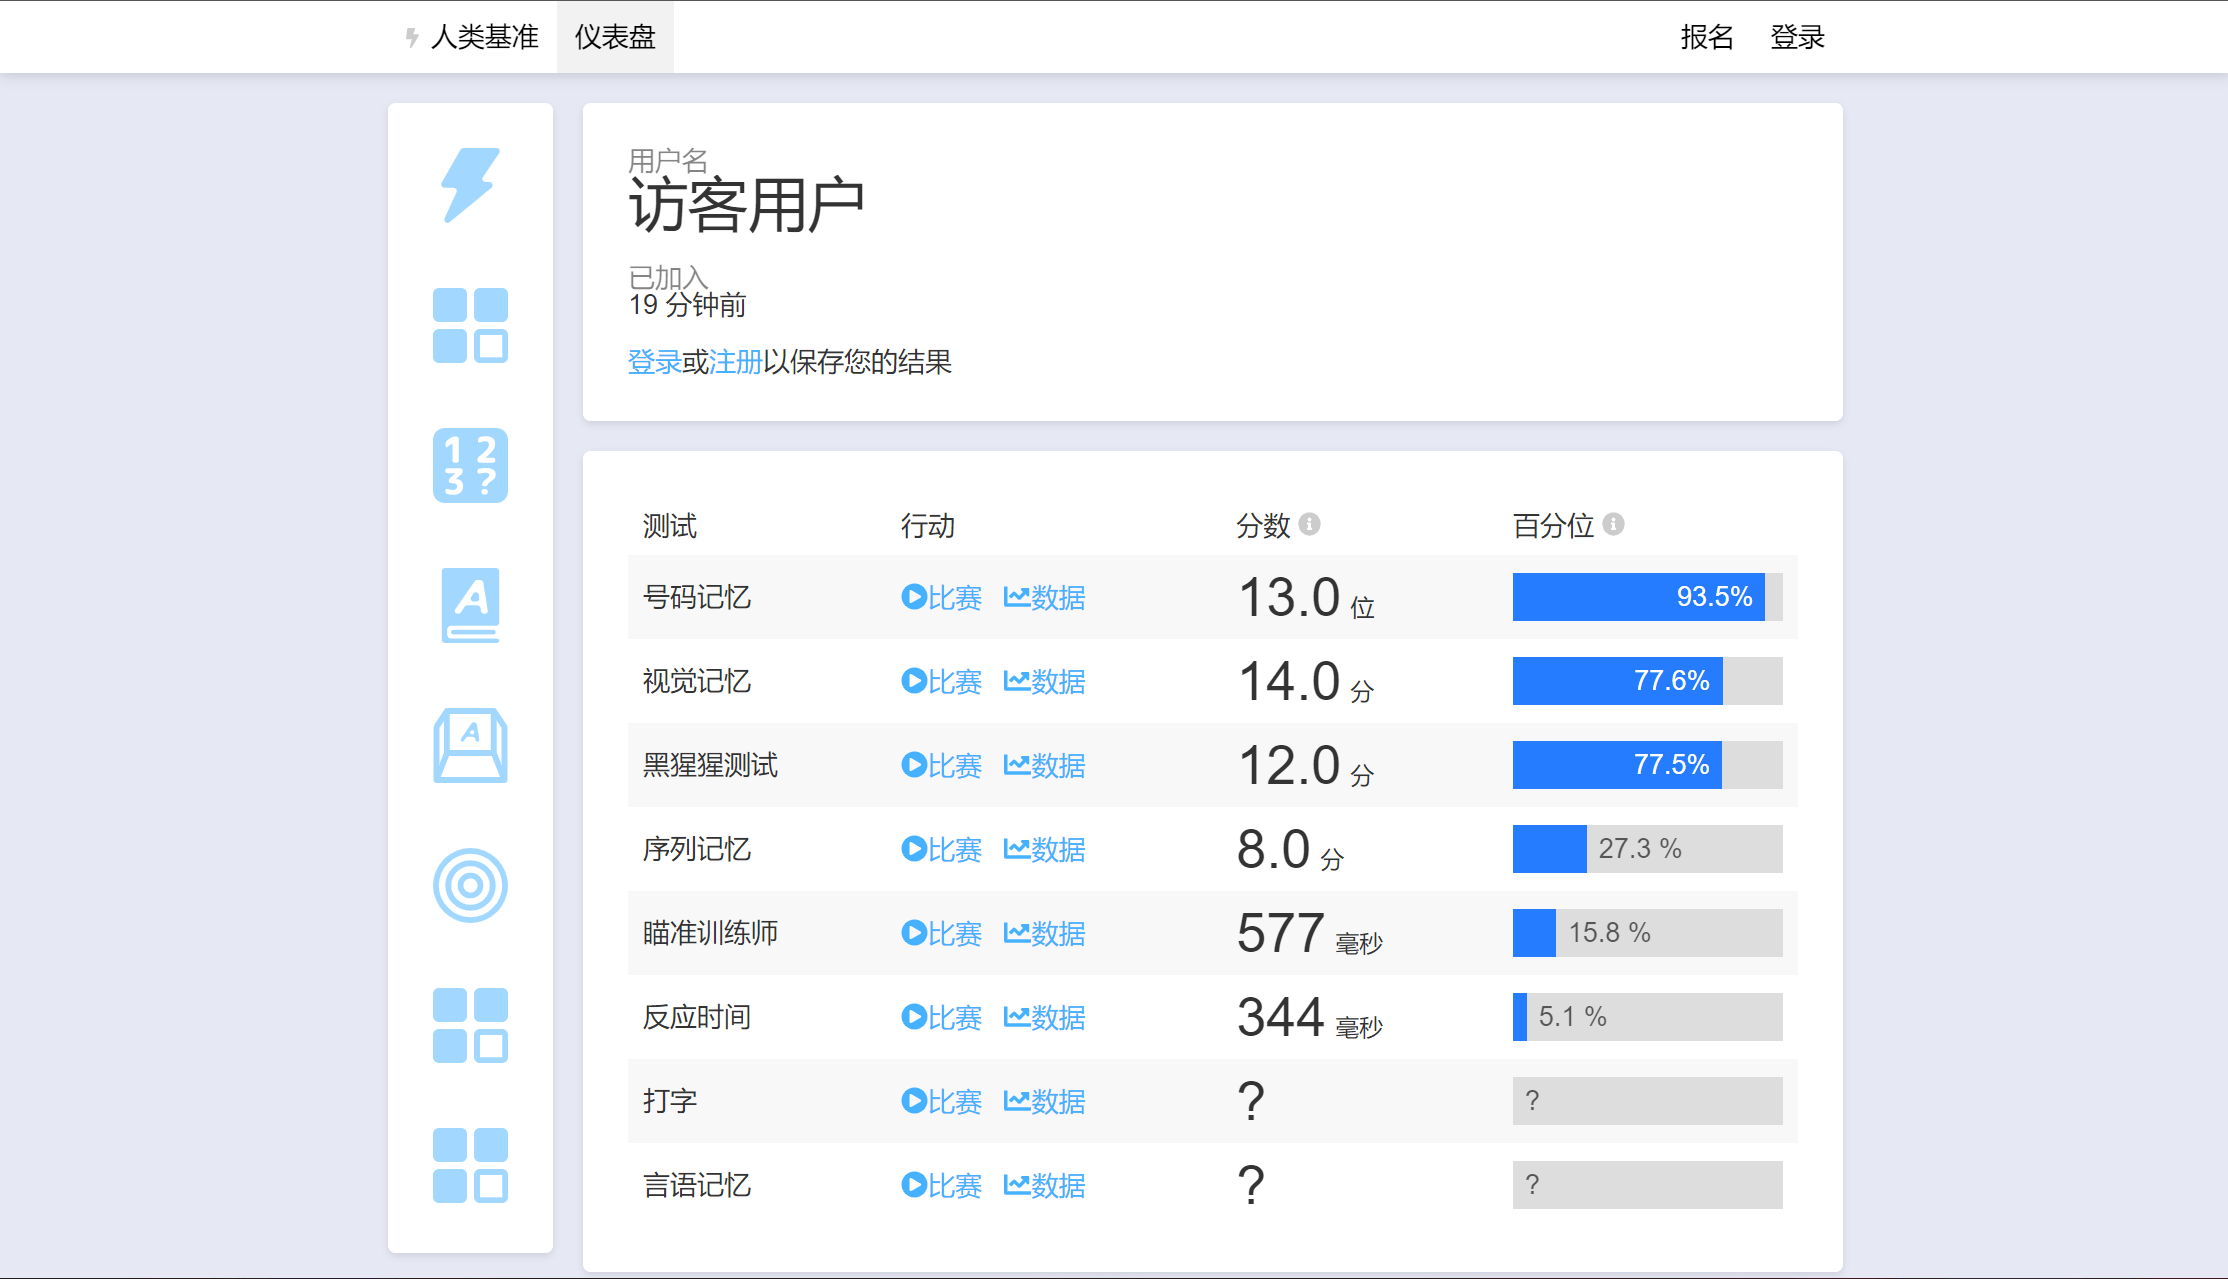
Task: View 数据 for 瞄准训练师
Action: click(x=1044, y=933)
